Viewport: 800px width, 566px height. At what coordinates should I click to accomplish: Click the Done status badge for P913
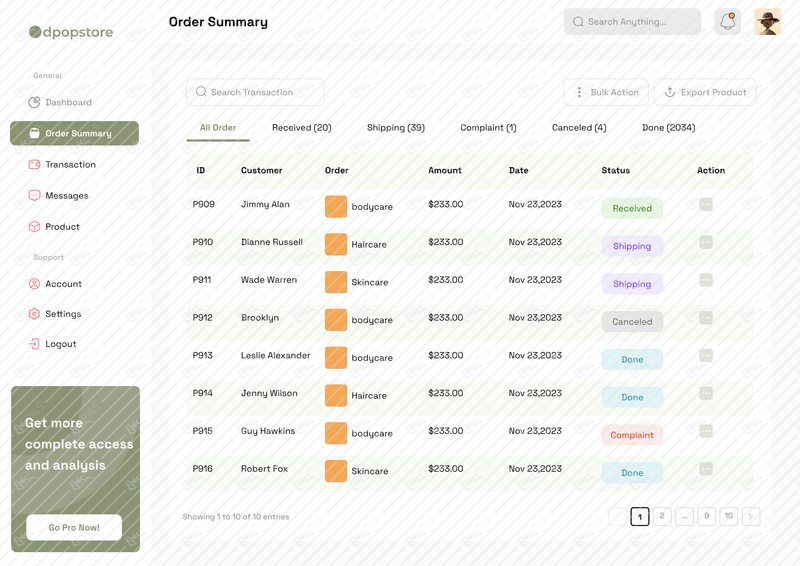click(x=632, y=359)
